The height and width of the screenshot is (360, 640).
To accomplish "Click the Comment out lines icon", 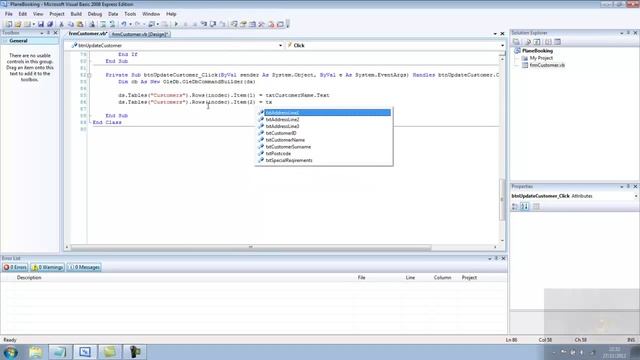I will tap(103, 24).
